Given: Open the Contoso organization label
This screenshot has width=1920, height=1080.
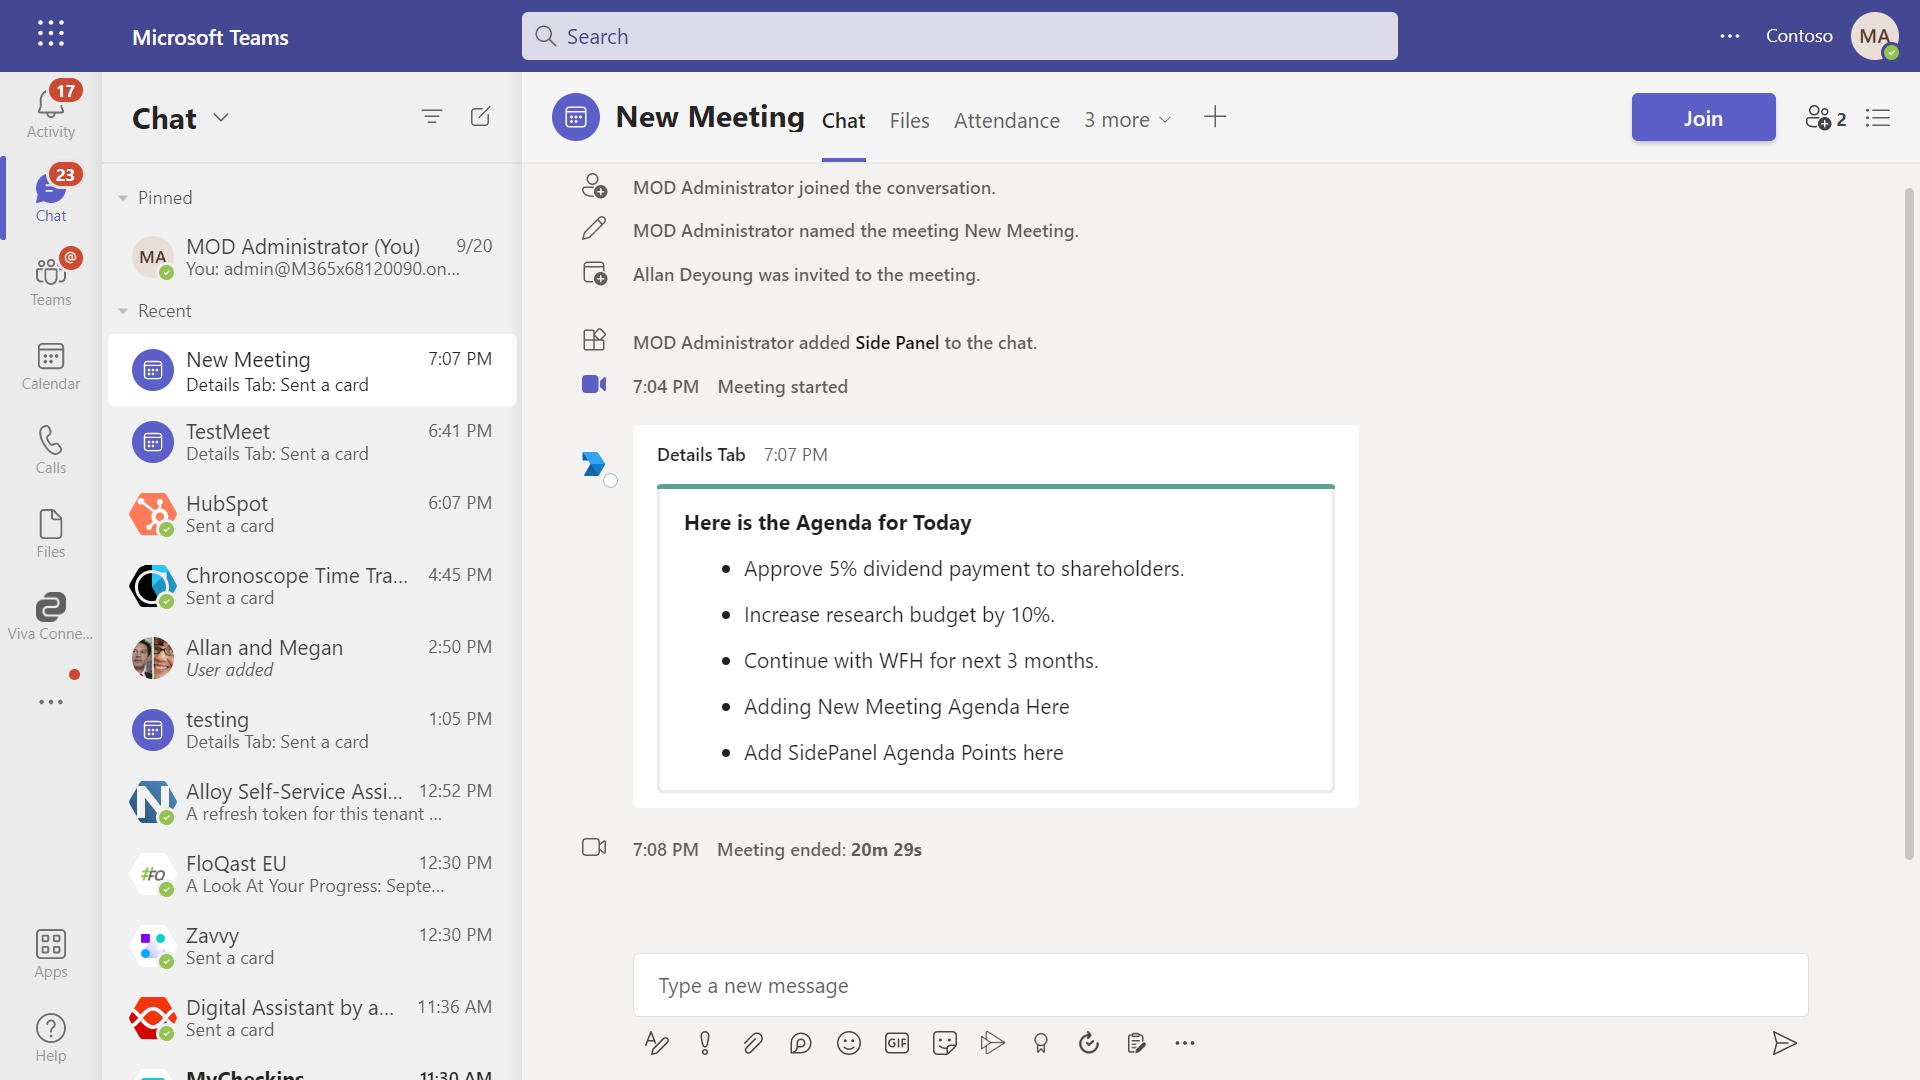Looking at the screenshot, I should click(x=1799, y=36).
